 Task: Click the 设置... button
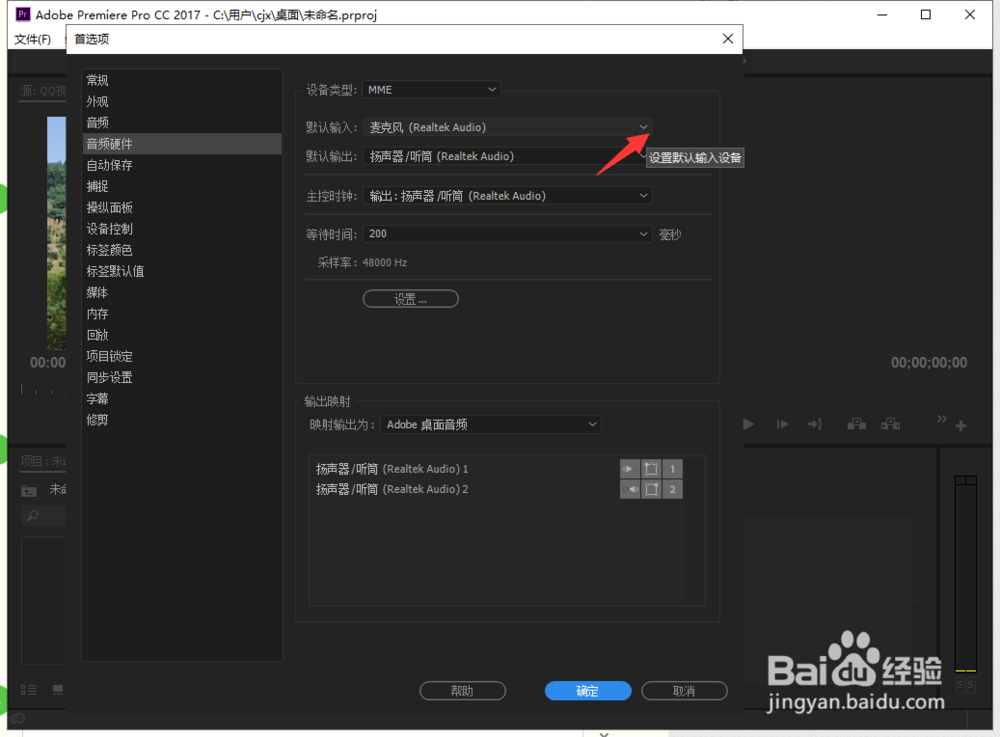tap(411, 299)
